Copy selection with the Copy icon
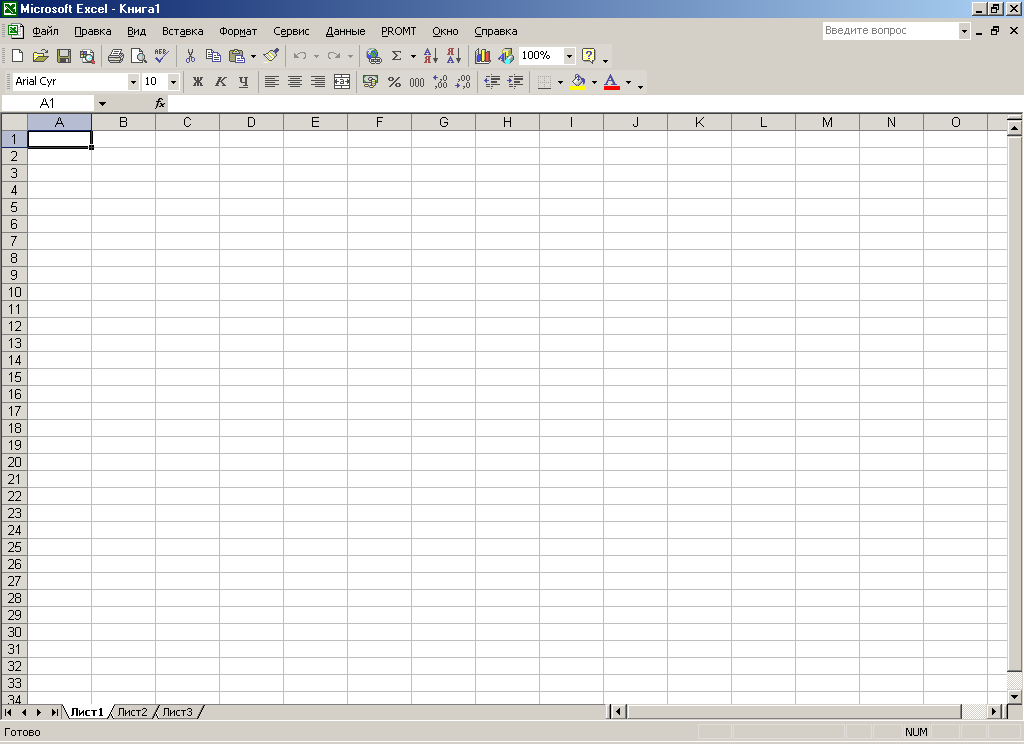 click(x=213, y=56)
